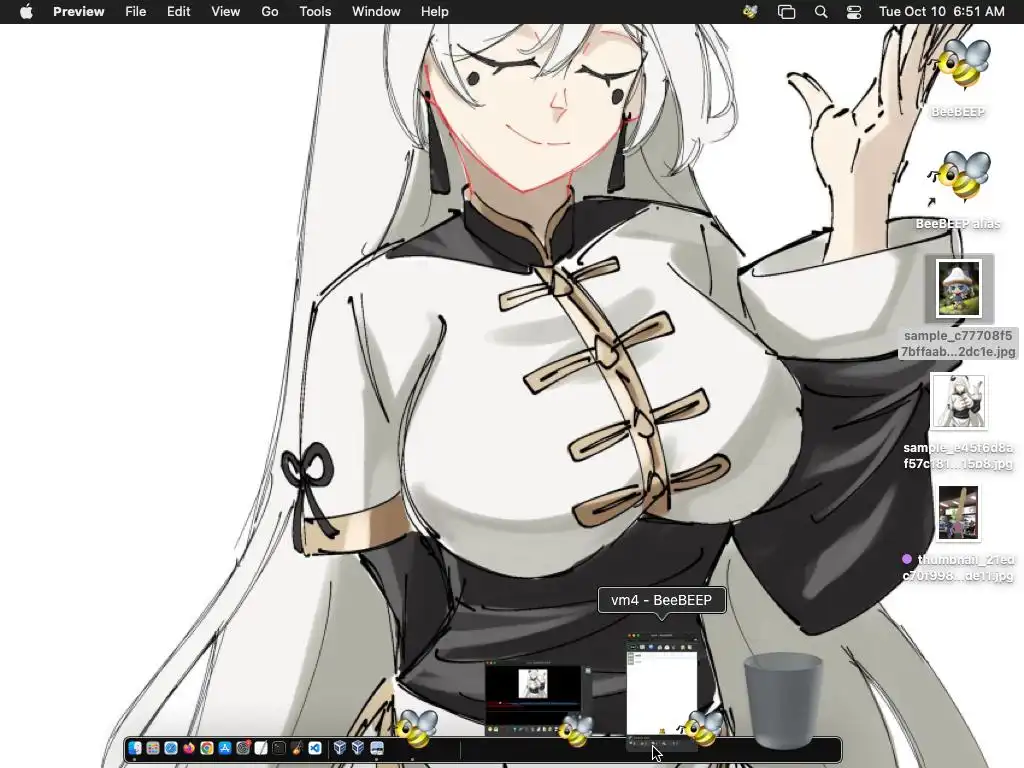Click the BeeBEEP bee icon in menu bar
This screenshot has height=768, width=1024.
[750, 11]
